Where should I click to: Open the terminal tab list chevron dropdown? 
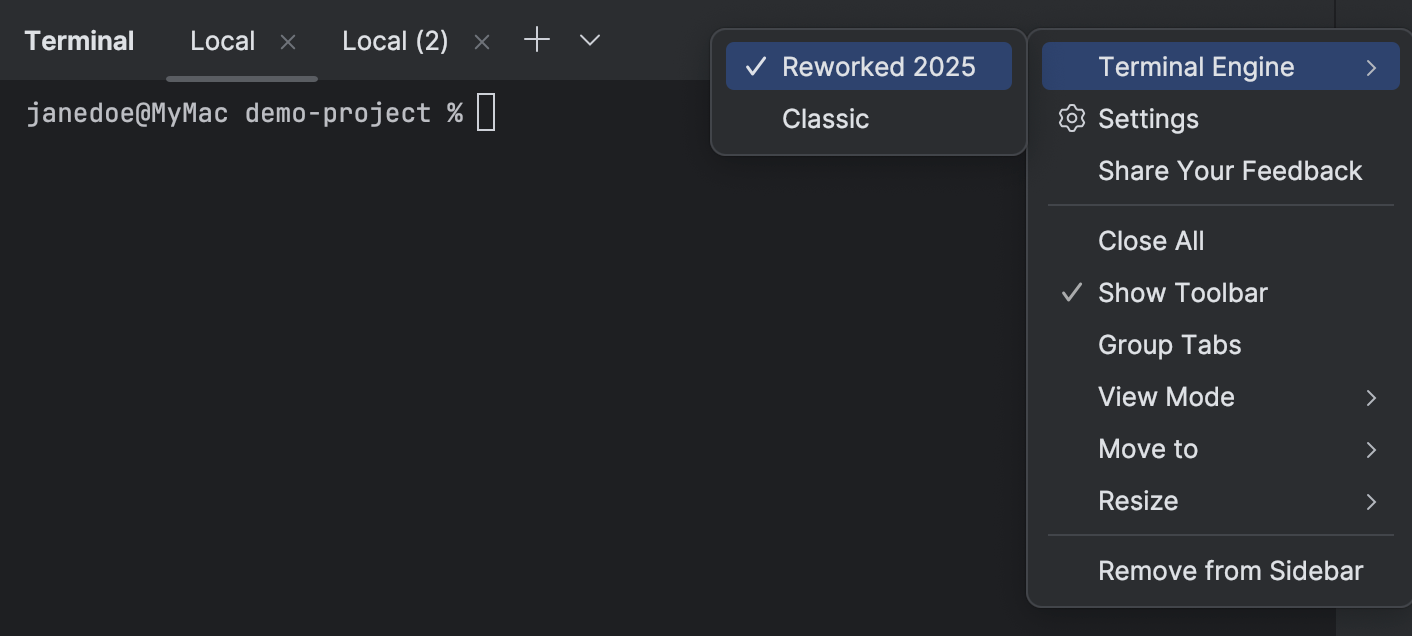pyautogui.click(x=589, y=42)
